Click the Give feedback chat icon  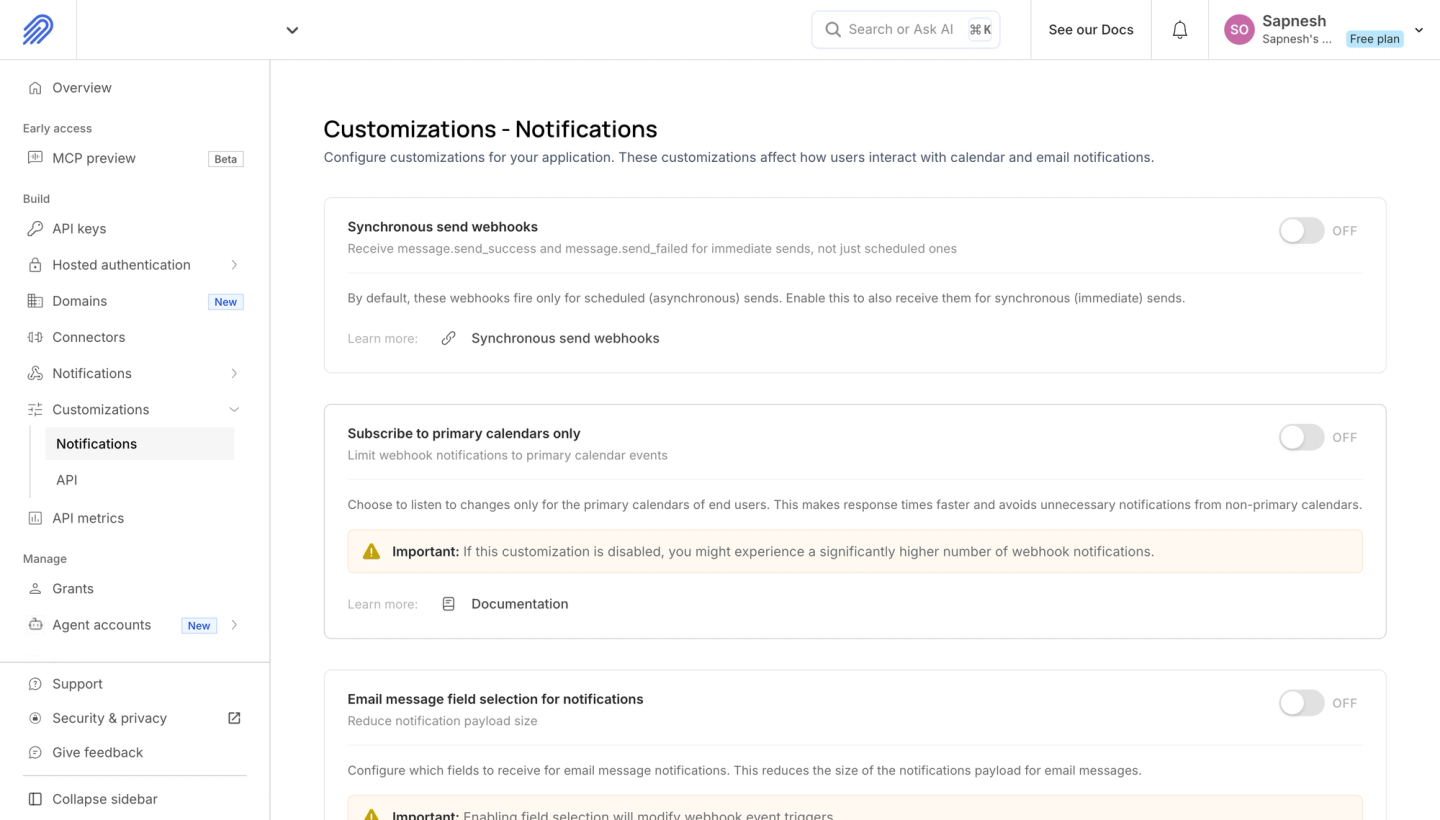pyautogui.click(x=35, y=752)
